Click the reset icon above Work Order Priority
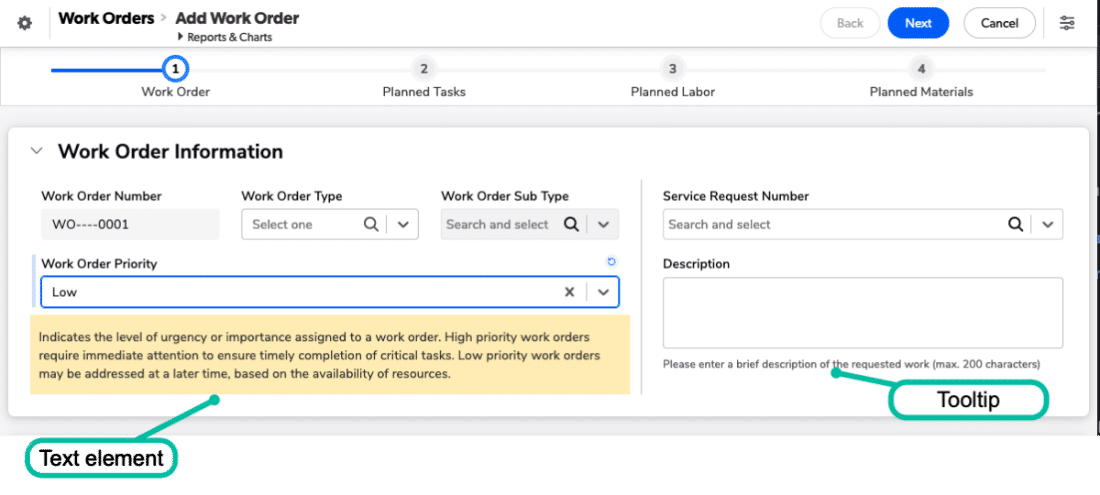This screenshot has width=1100, height=495. click(612, 262)
